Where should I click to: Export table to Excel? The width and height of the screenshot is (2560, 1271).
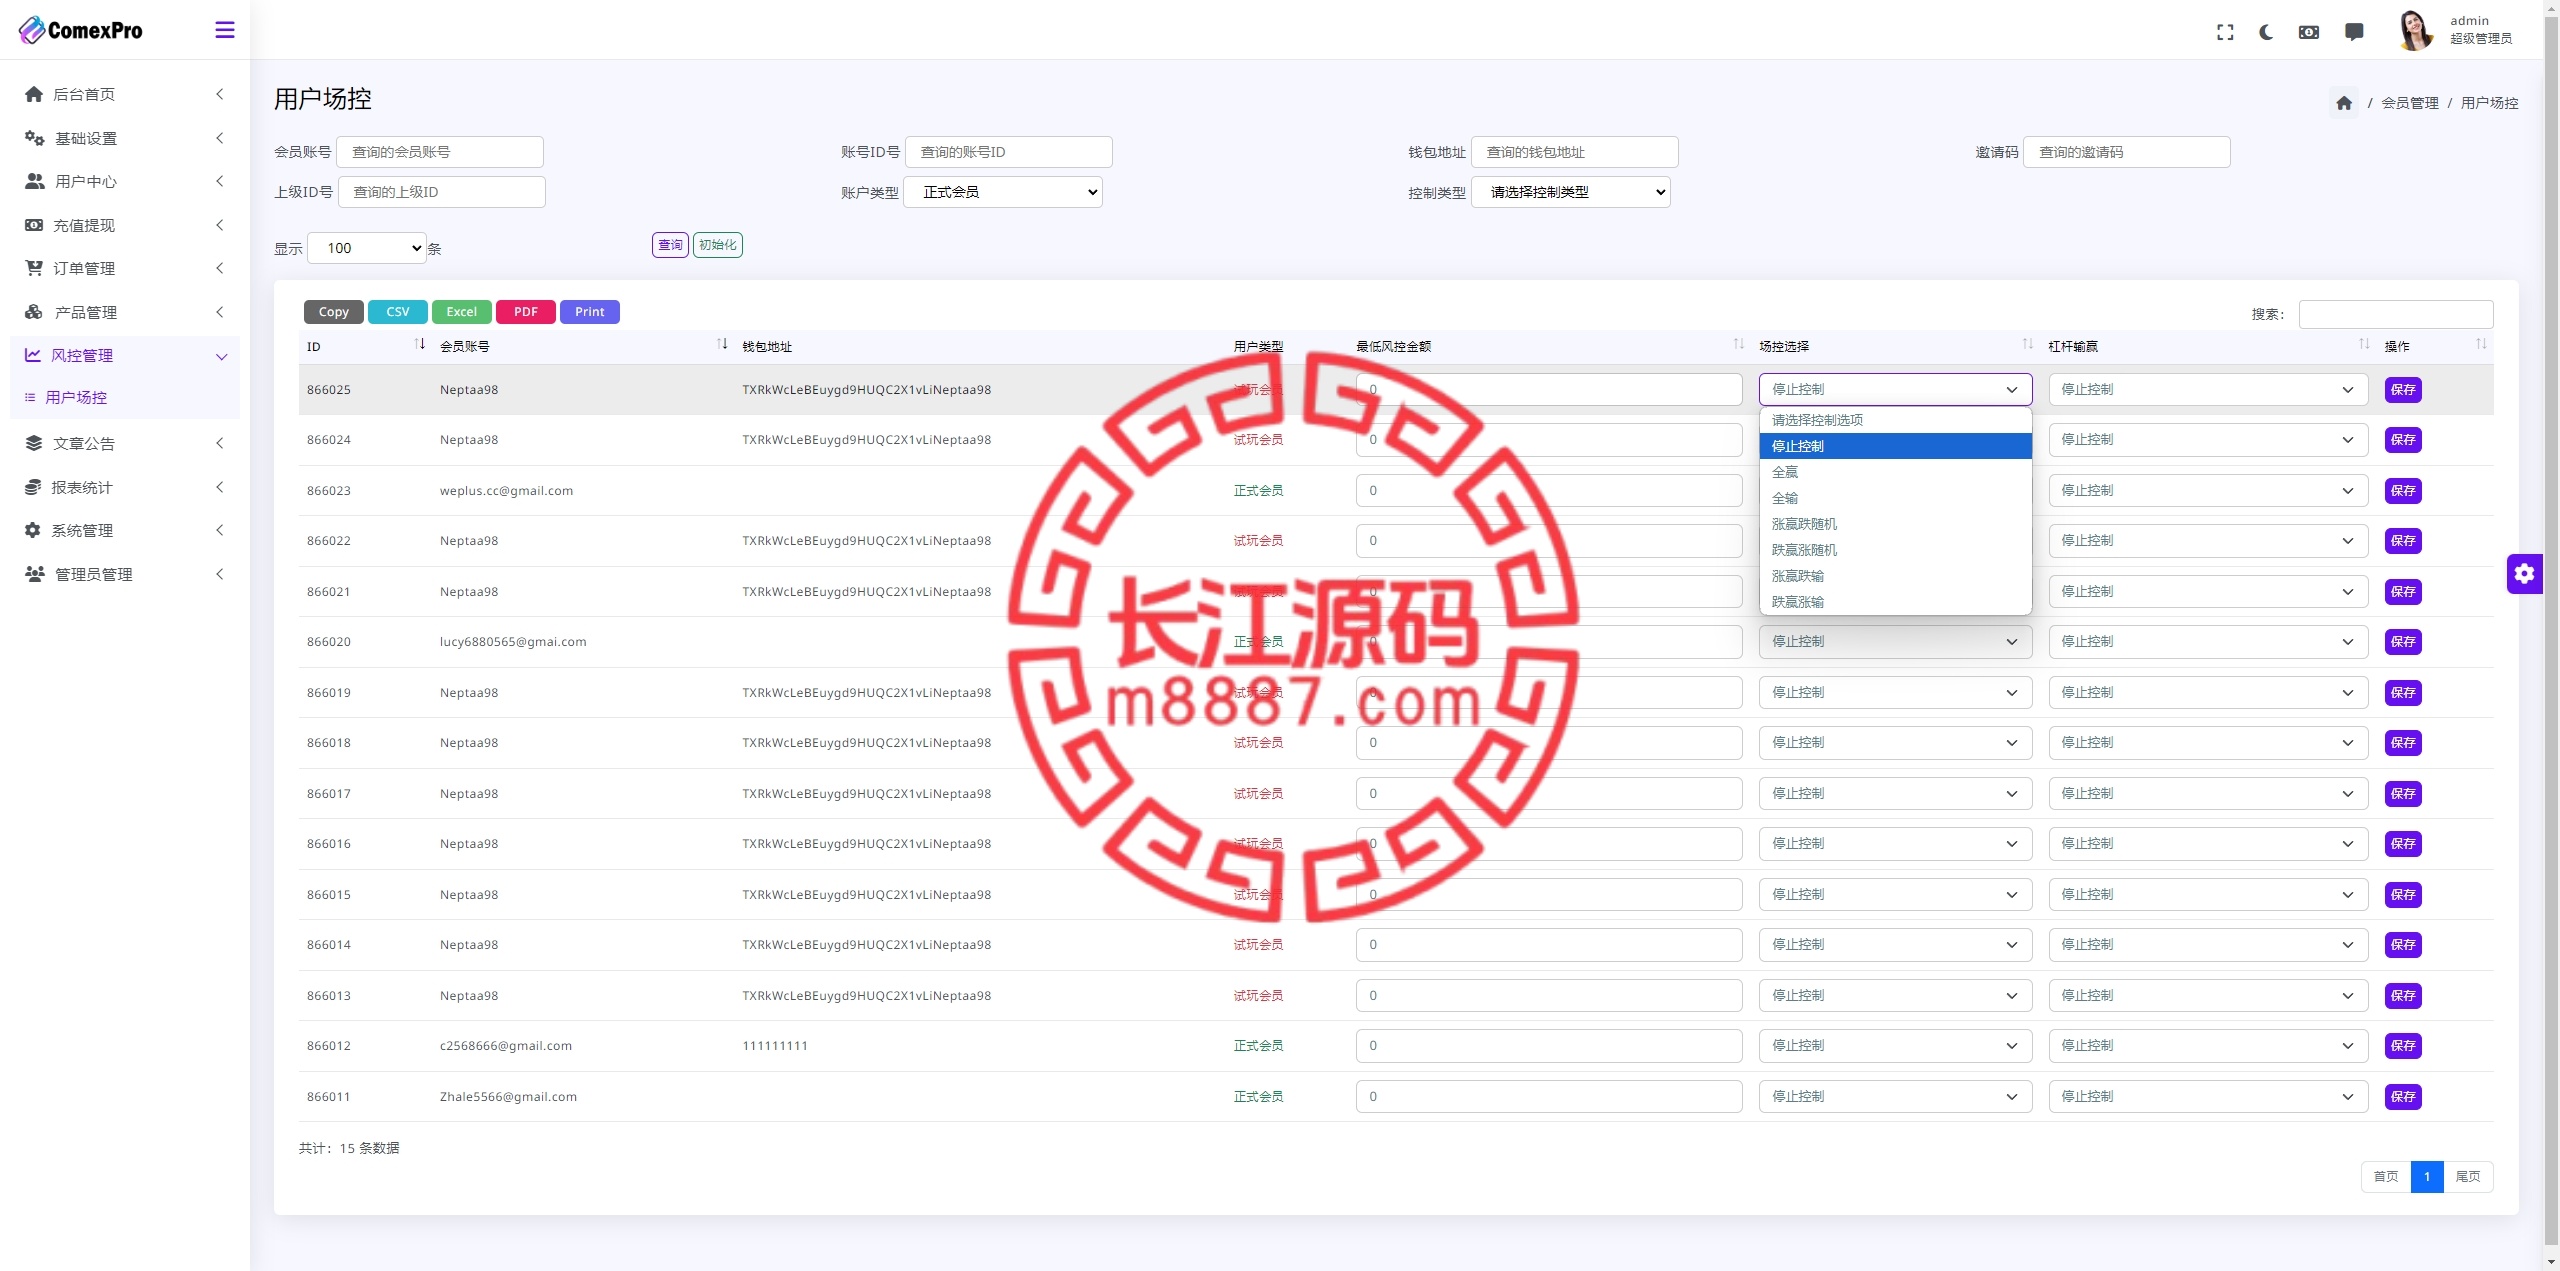tap(461, 312)
